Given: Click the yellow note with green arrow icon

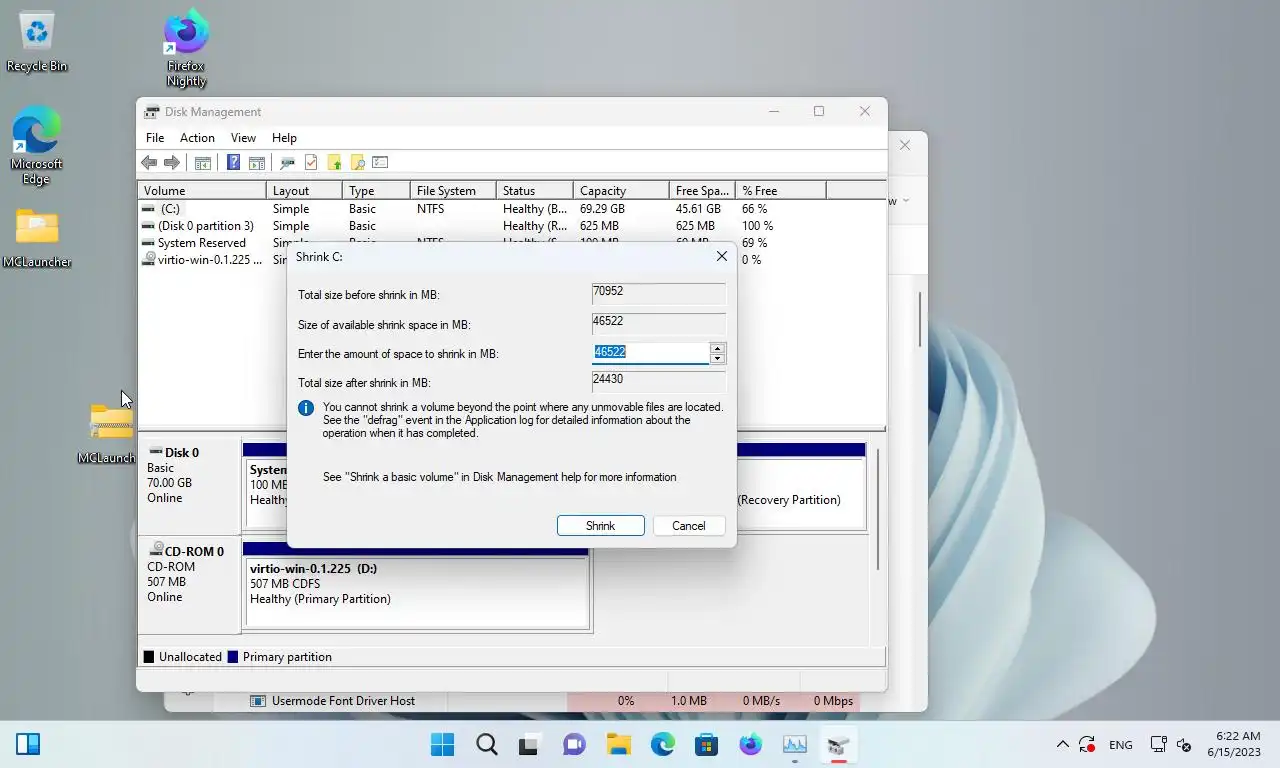Looking at the screenshot, I should pyautogui.click(x=334, y=162).
